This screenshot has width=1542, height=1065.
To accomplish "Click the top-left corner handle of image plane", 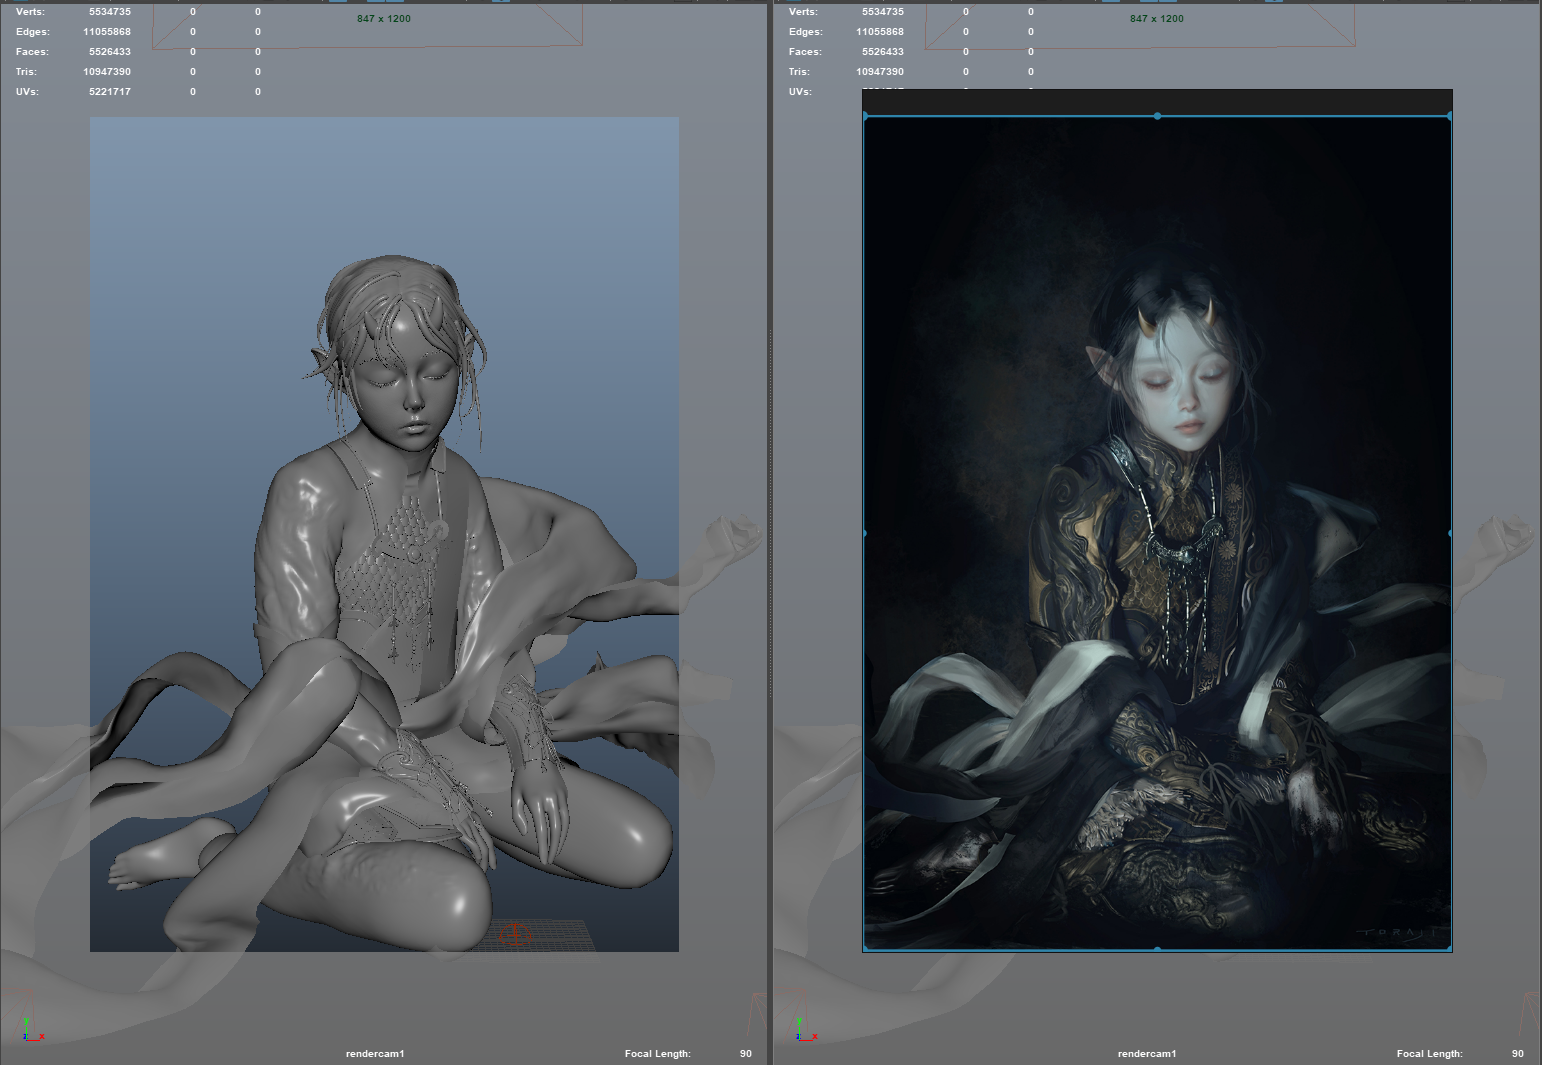I will (x=865, y=116).
